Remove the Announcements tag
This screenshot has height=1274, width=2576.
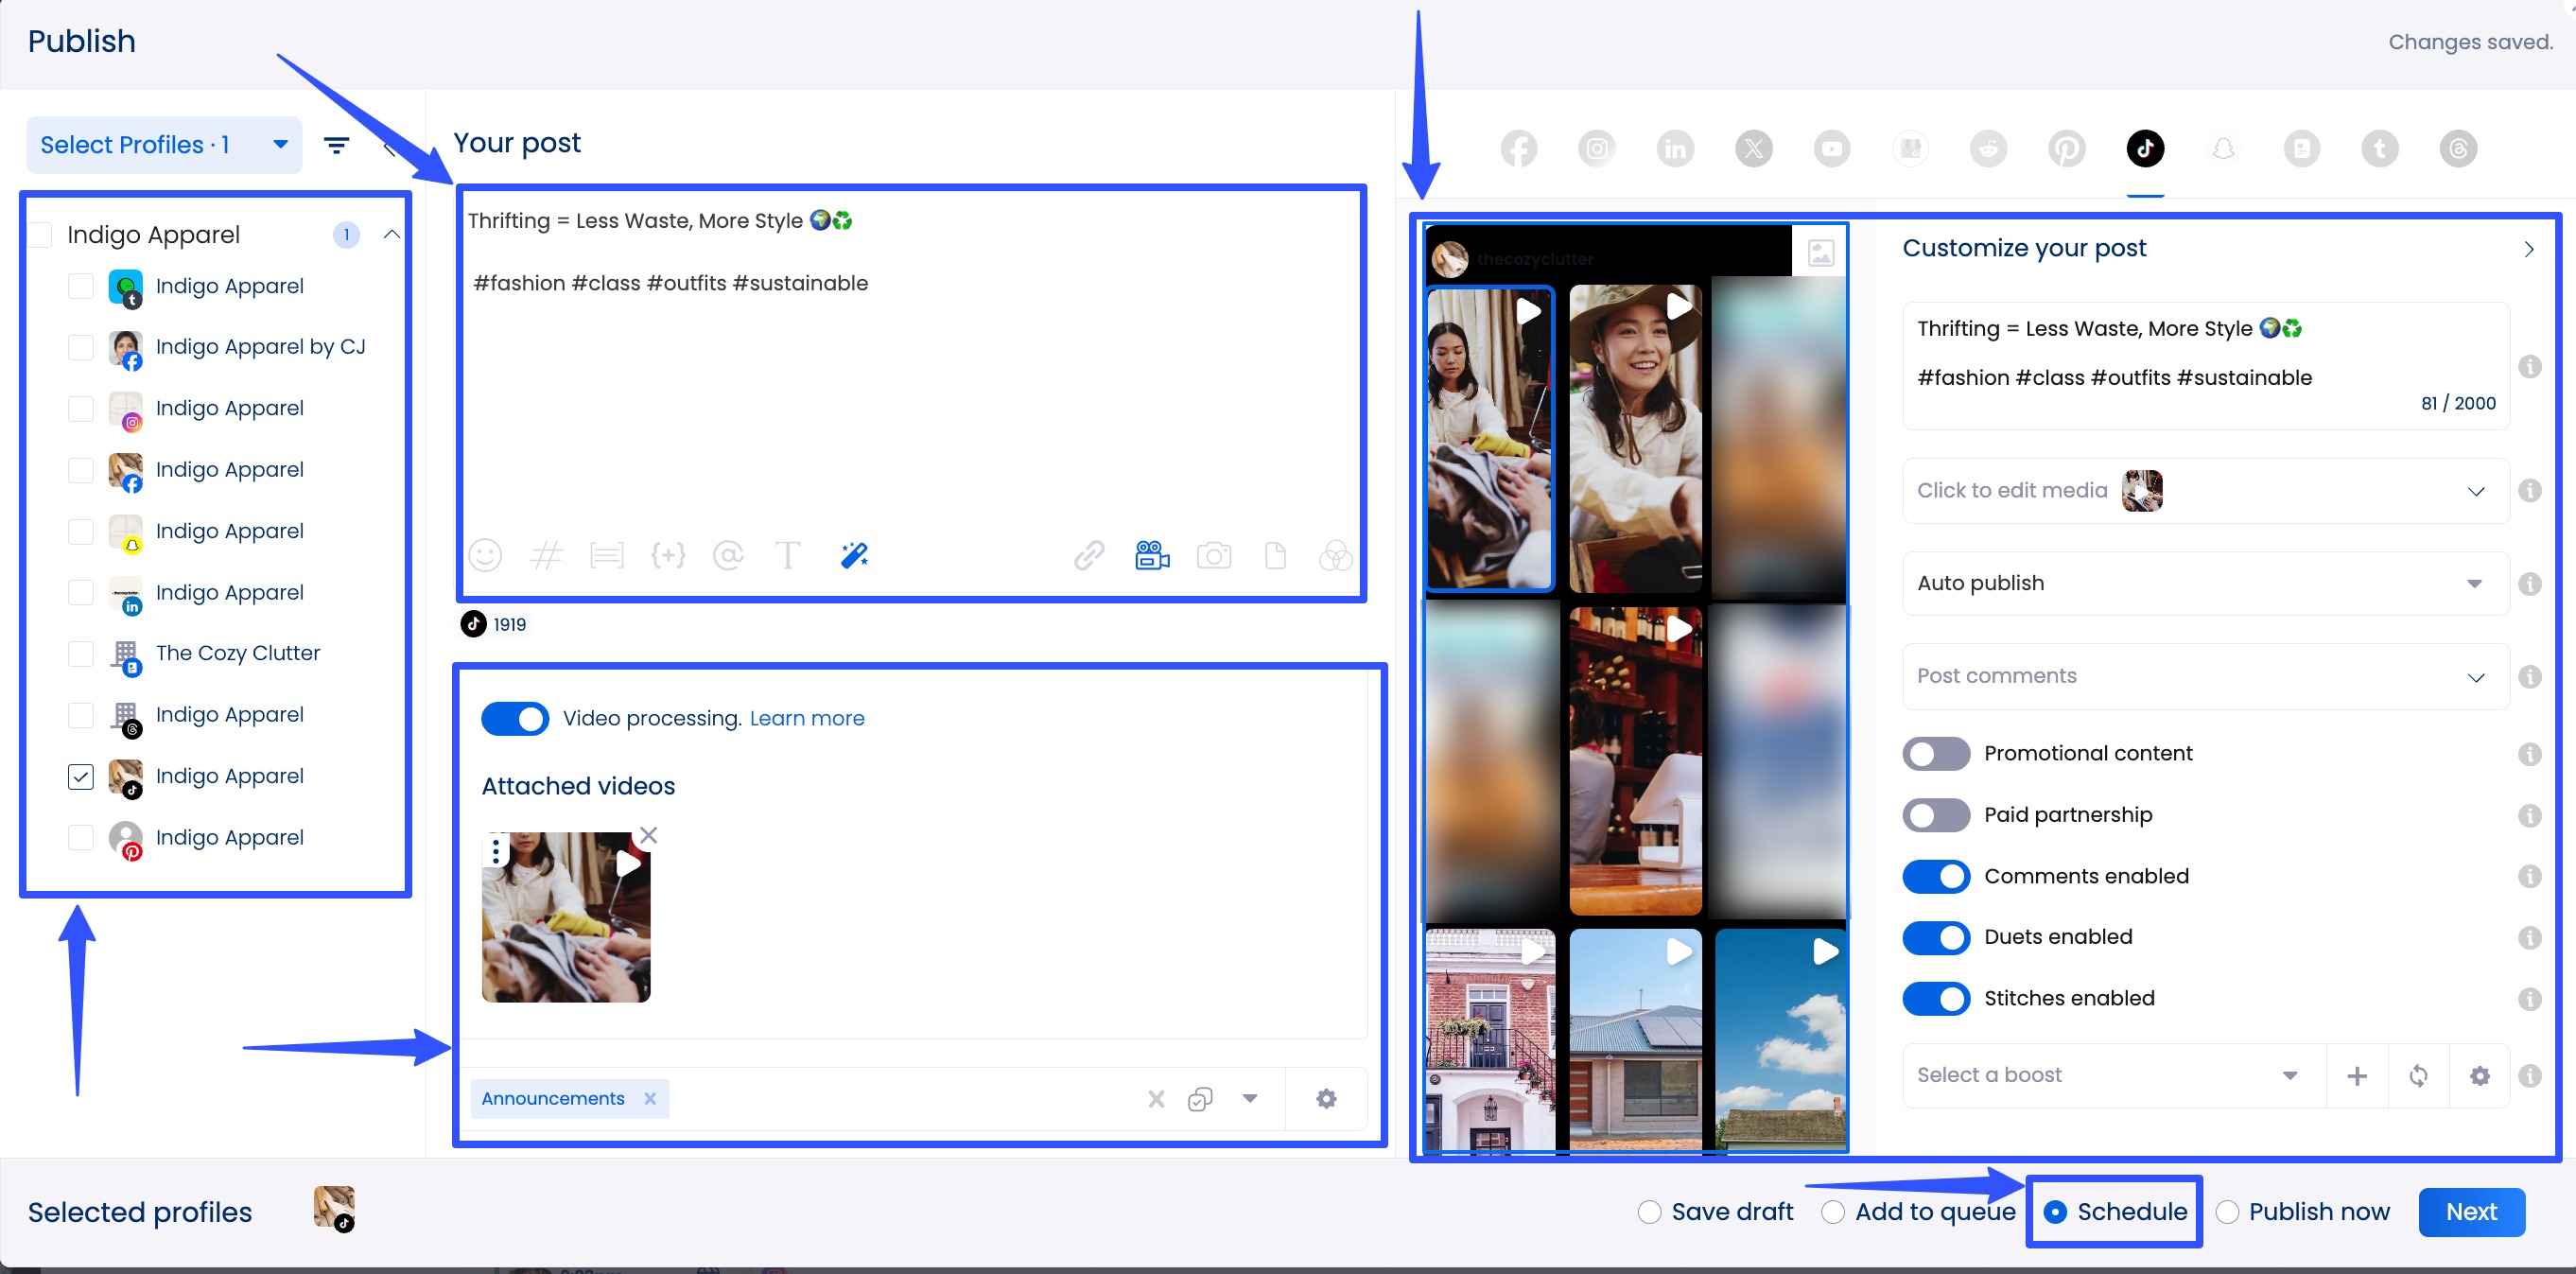coord(651,1098)
